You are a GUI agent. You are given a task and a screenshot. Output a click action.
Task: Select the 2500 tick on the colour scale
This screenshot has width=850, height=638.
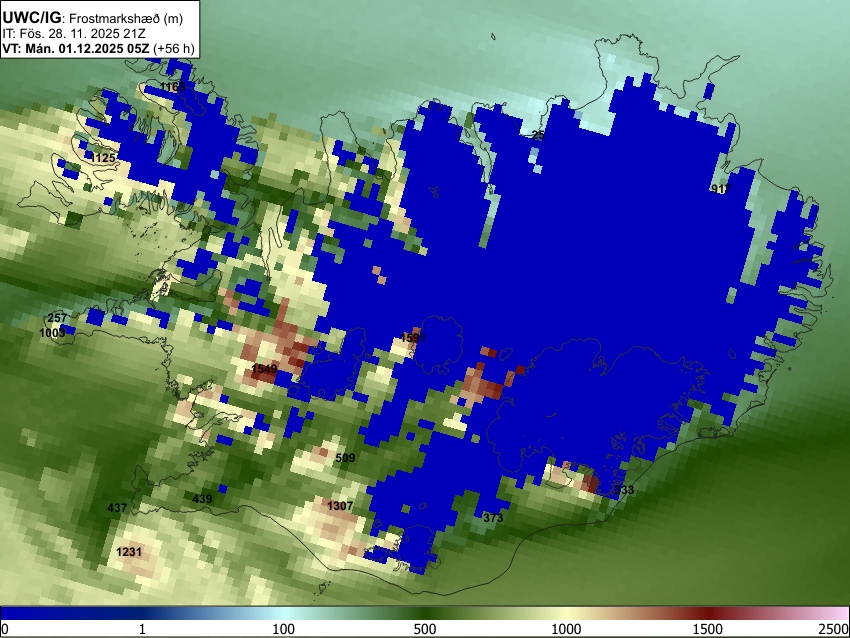point(834,629)
